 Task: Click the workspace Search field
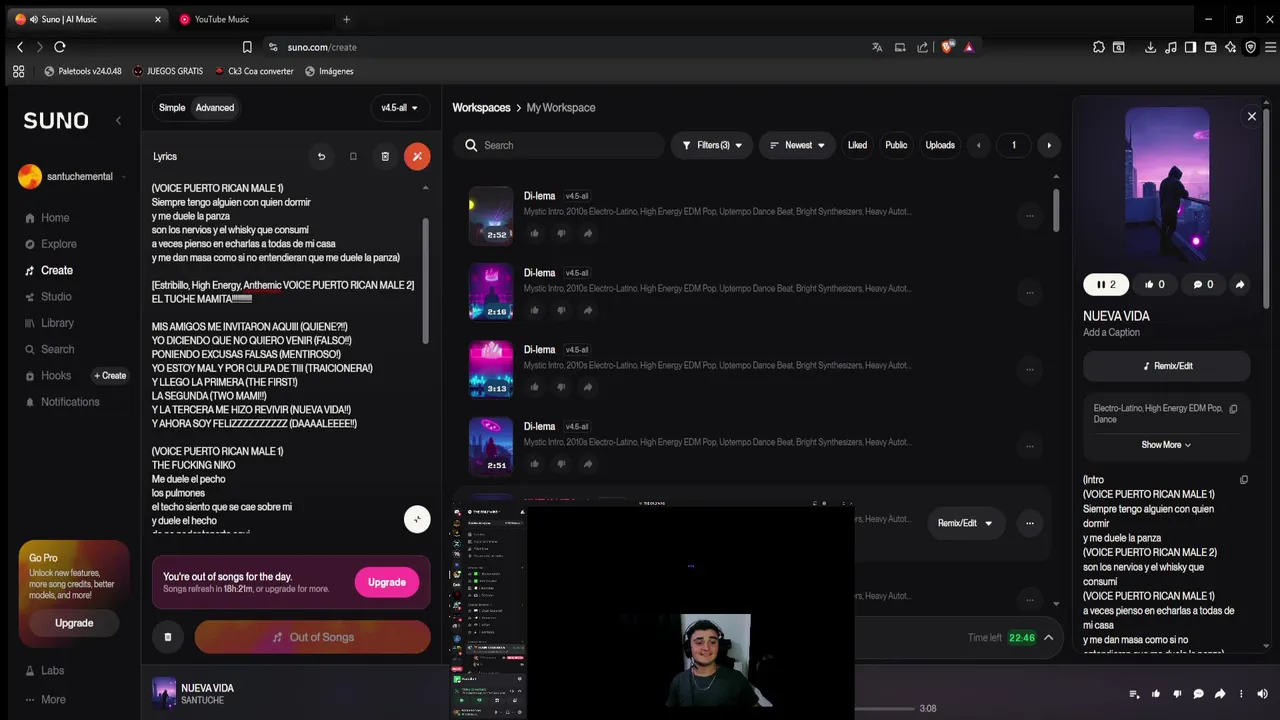[x=558, y=145]
